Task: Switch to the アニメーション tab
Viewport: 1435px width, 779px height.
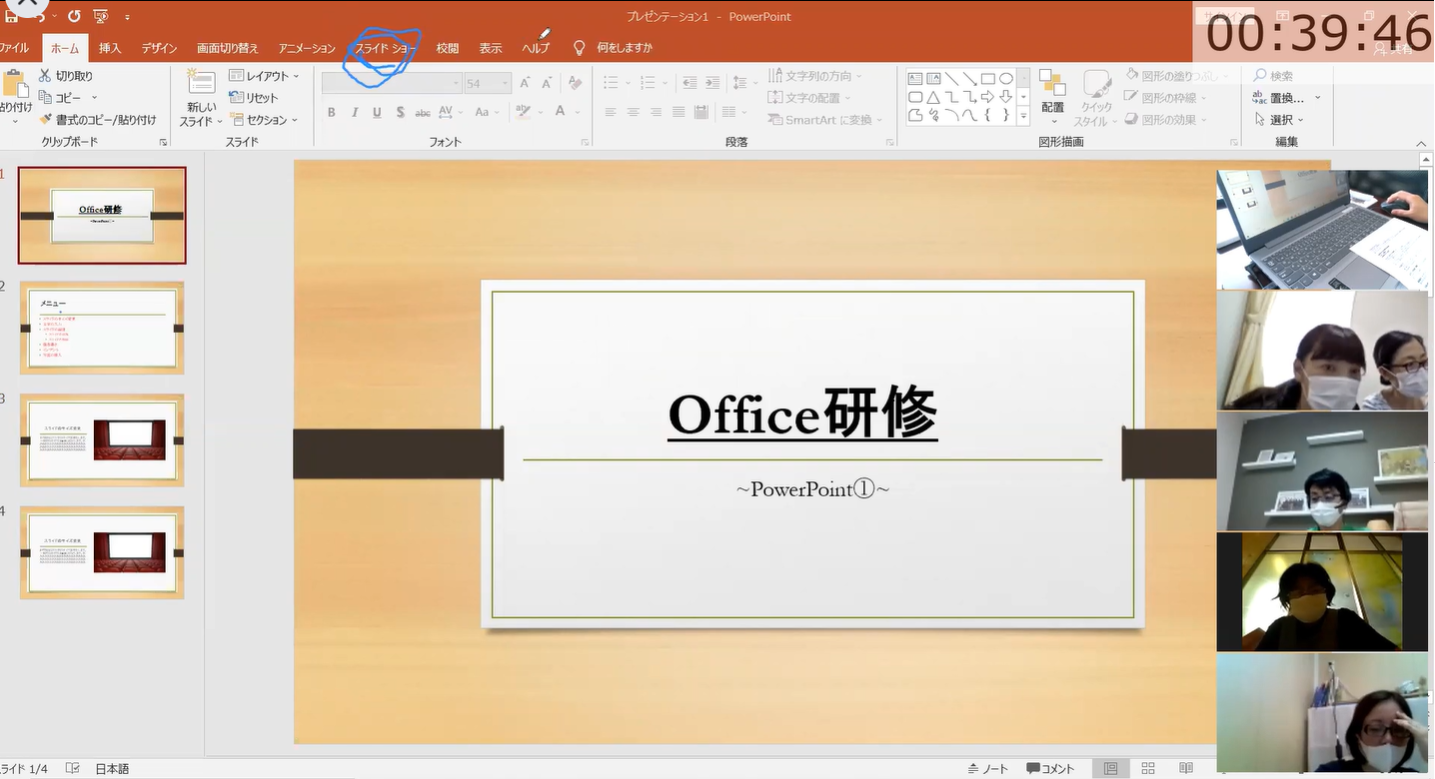Action: click(x=307, y=47)
